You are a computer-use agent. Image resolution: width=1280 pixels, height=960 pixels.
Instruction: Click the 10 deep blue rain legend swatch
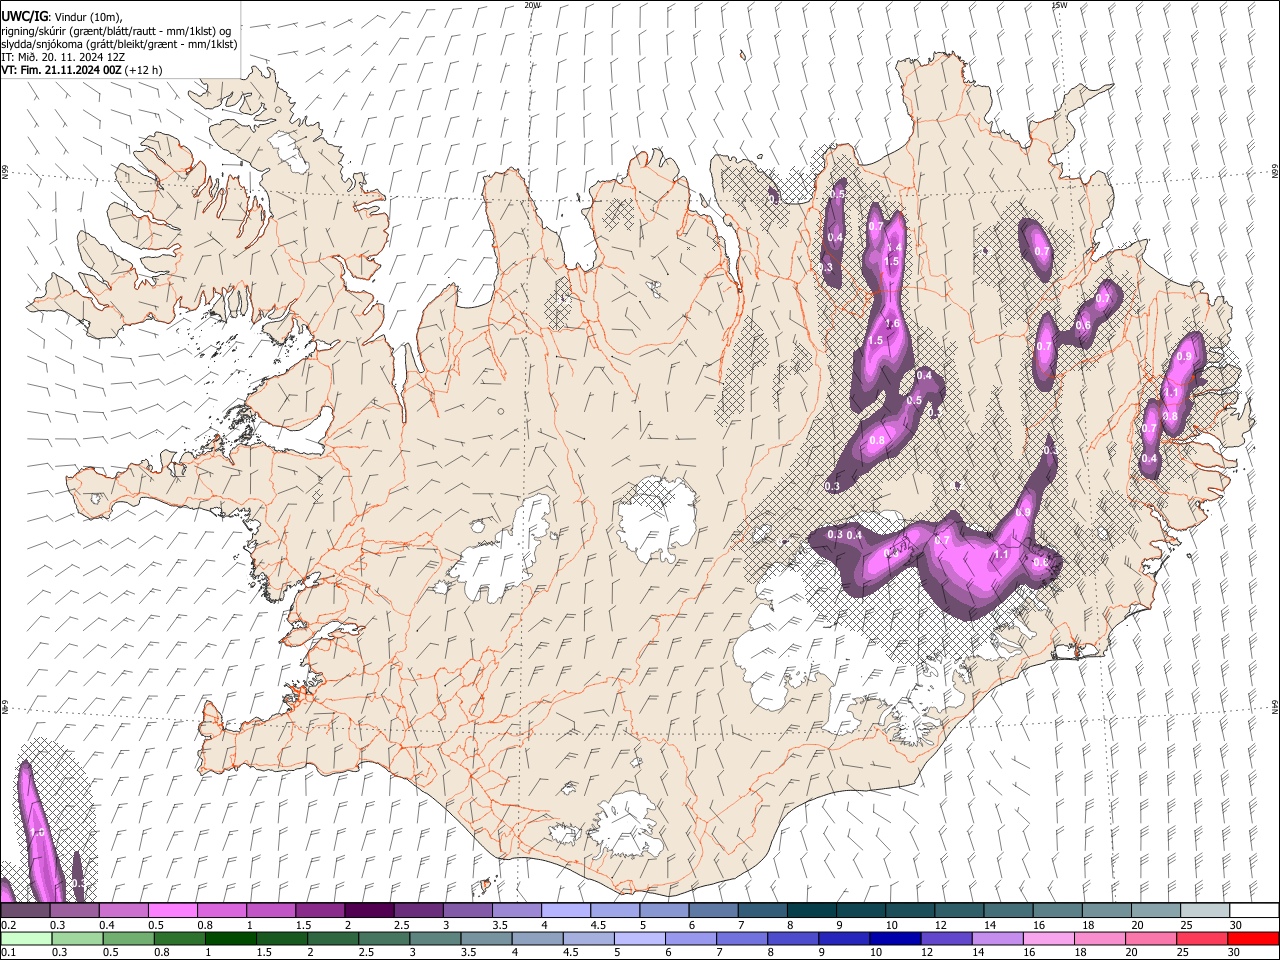click(x=894, y=939)
